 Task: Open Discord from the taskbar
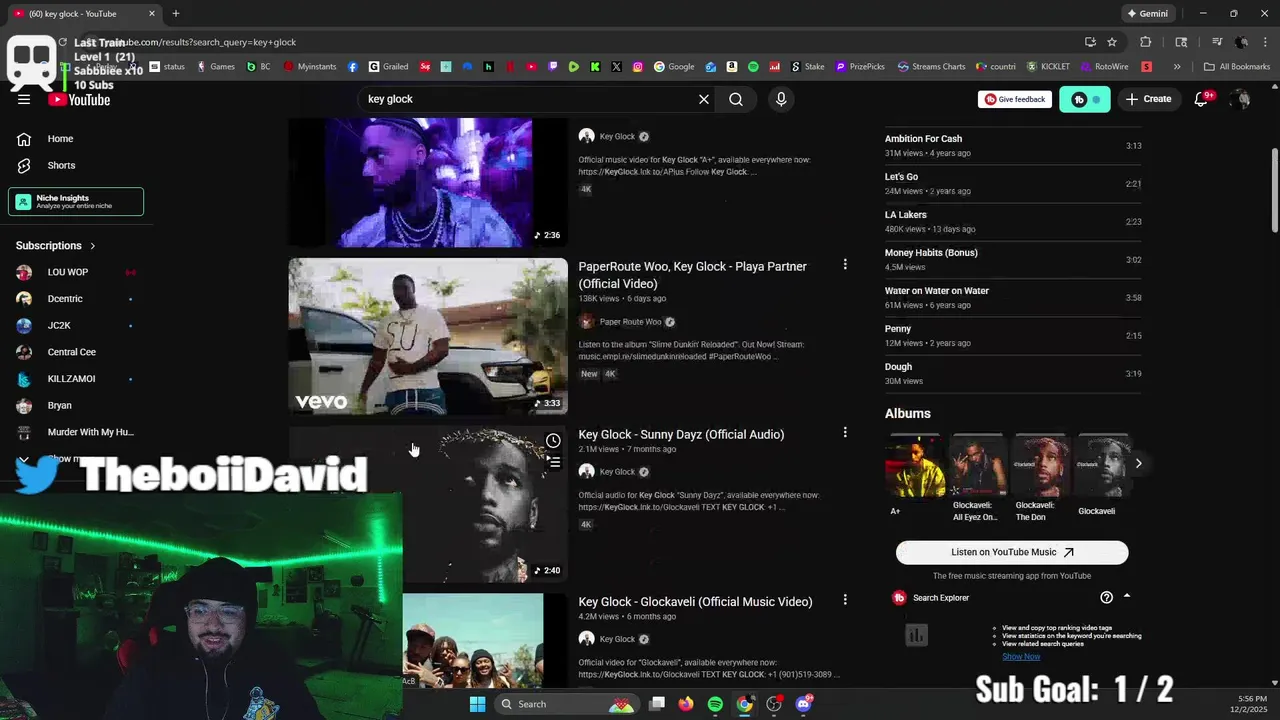(x=804, y=704)
